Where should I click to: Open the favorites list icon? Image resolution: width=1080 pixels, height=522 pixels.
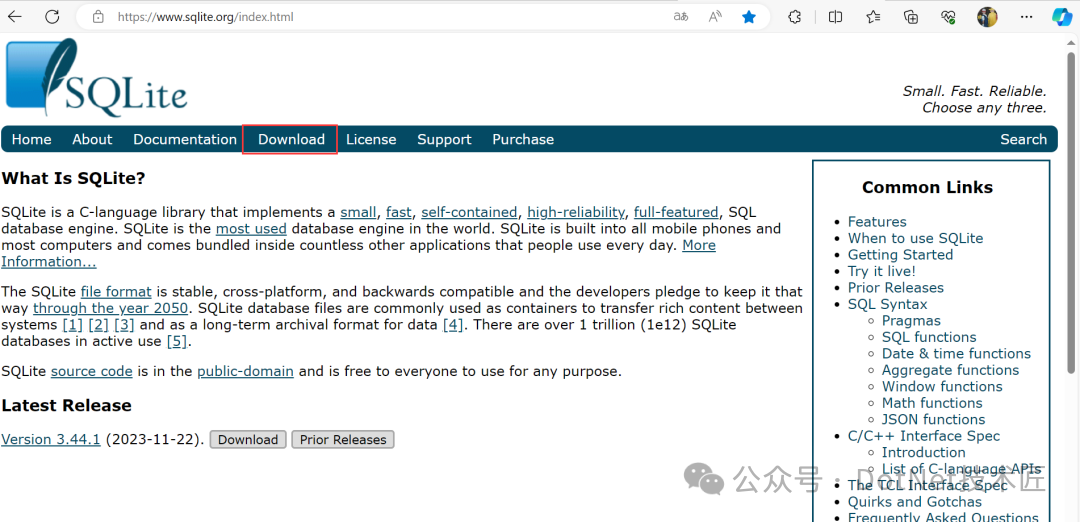[x=873, y=17]
